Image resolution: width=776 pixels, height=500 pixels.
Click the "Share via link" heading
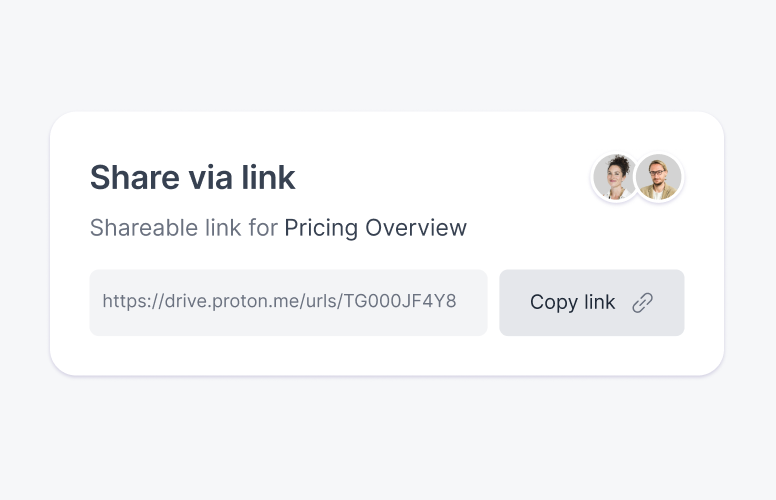click(x=193, y=177)
